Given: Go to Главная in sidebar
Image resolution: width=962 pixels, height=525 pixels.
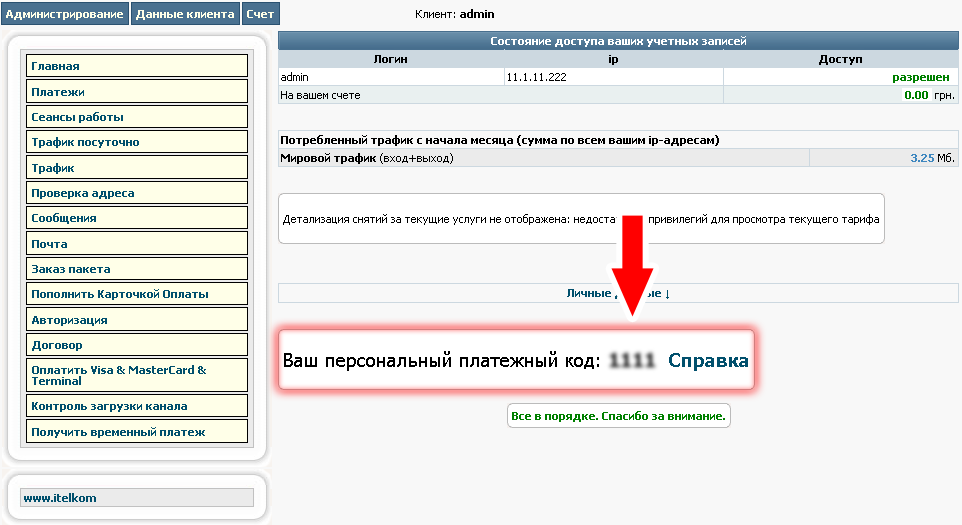Looking at the screenshot, I should tap(137, 66).
